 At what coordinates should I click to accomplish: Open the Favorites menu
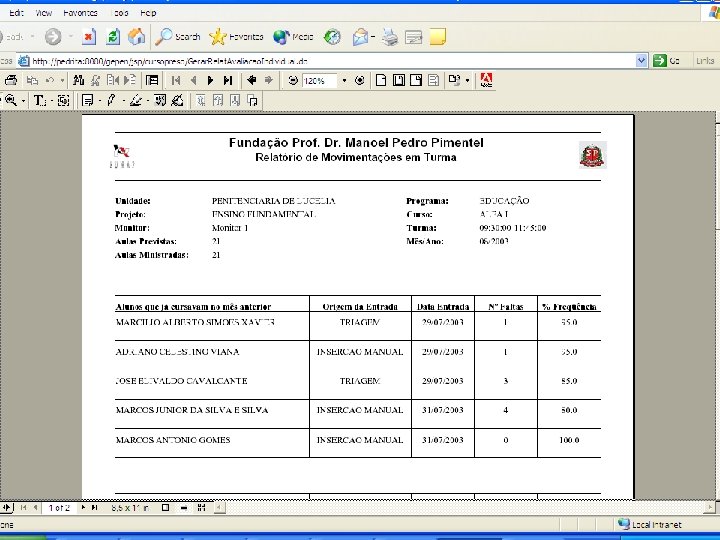[x=80, y=13]
